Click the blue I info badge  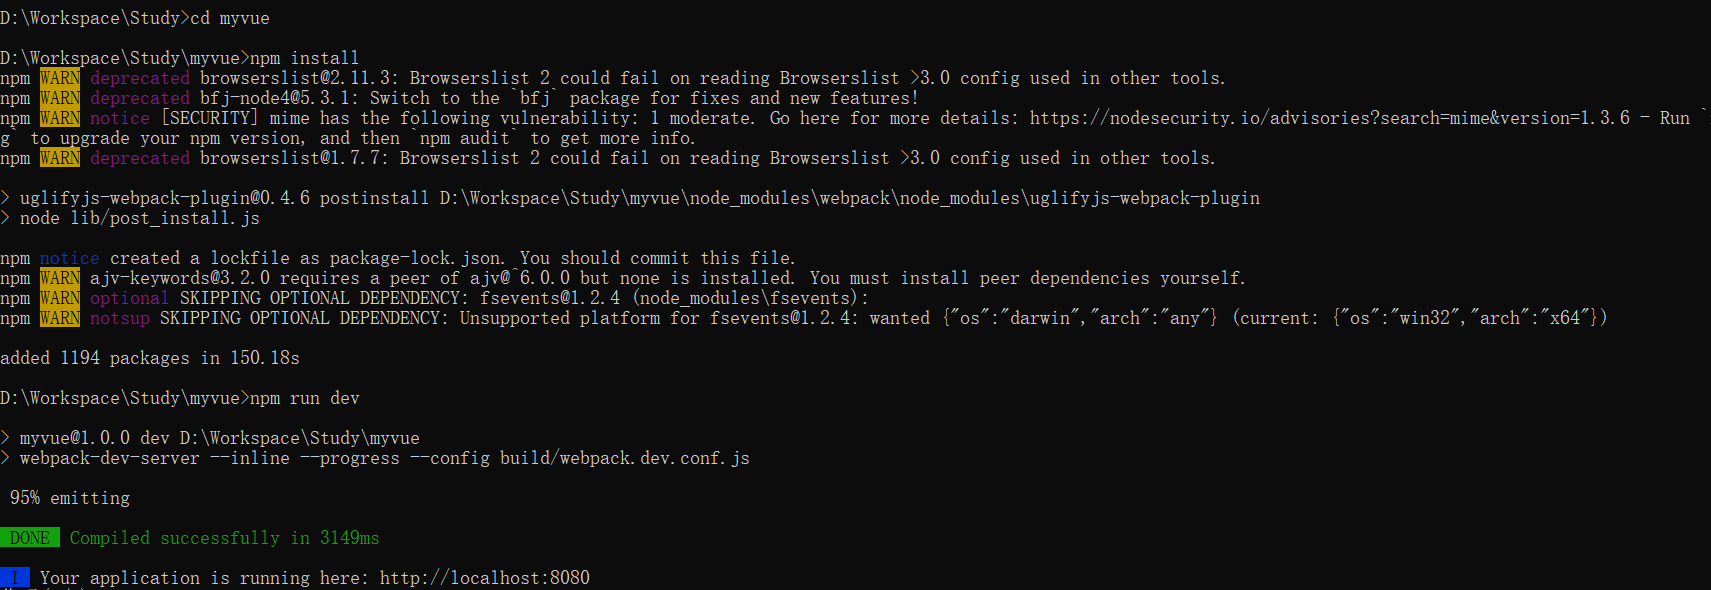(15, 578)
